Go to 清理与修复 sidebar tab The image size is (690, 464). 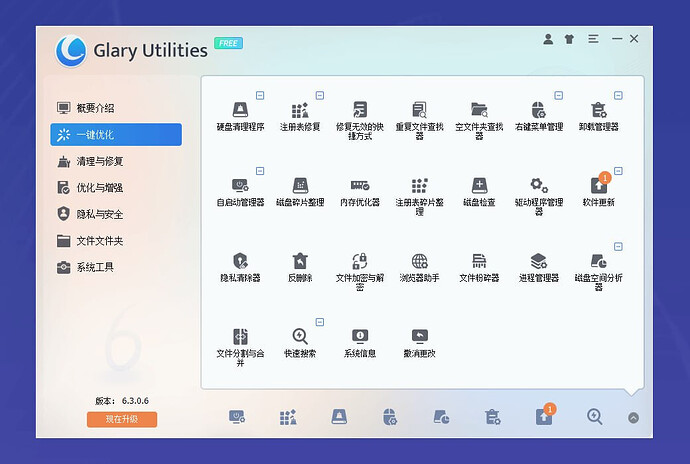(x=116, y=161)
